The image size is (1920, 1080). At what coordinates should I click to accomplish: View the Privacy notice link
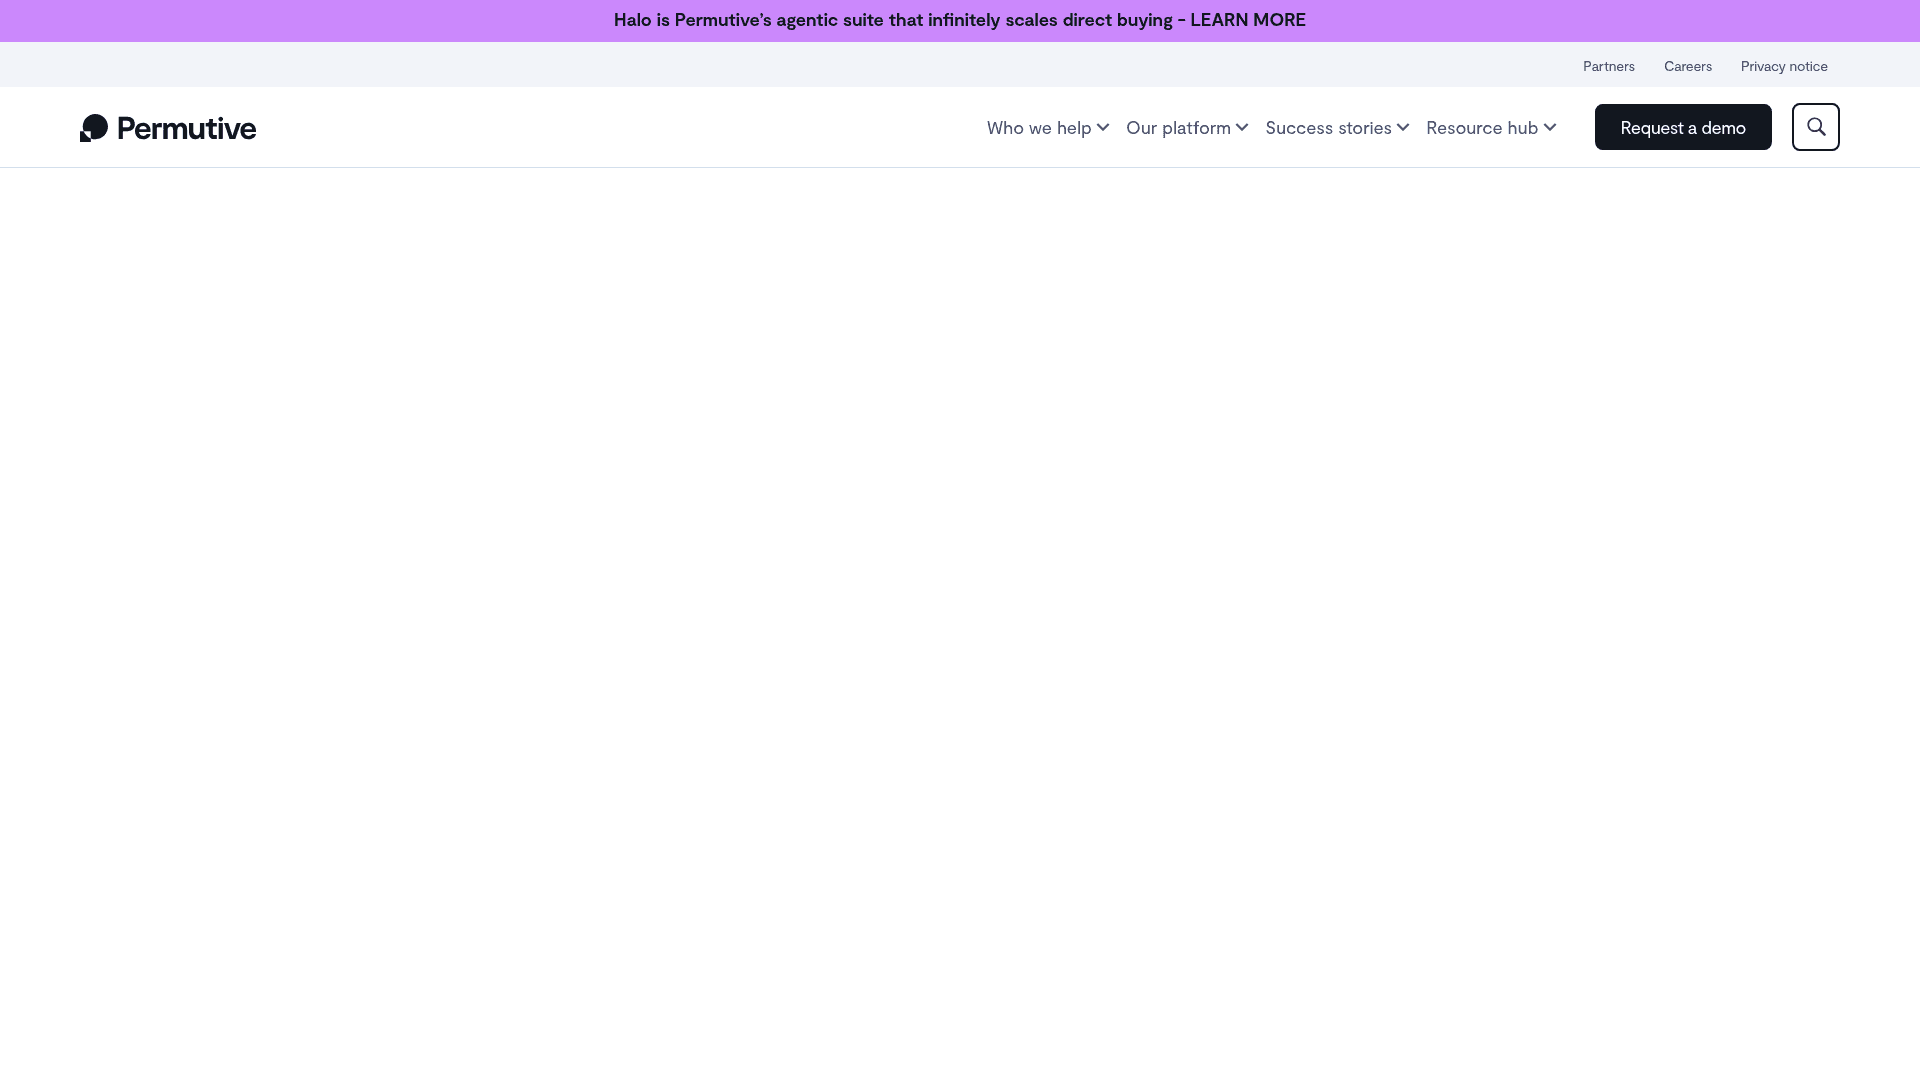tap(1784, 66)
